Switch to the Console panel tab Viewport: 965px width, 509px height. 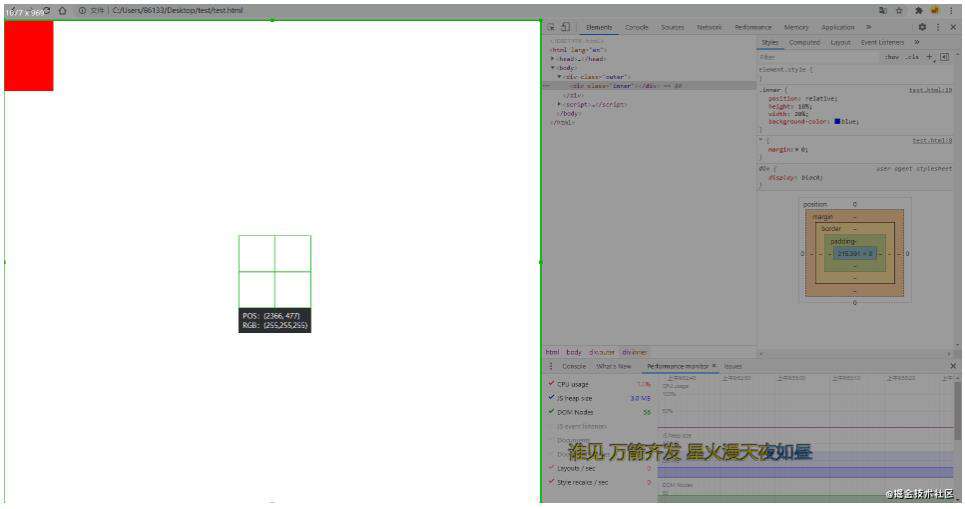tap(636, 27)
